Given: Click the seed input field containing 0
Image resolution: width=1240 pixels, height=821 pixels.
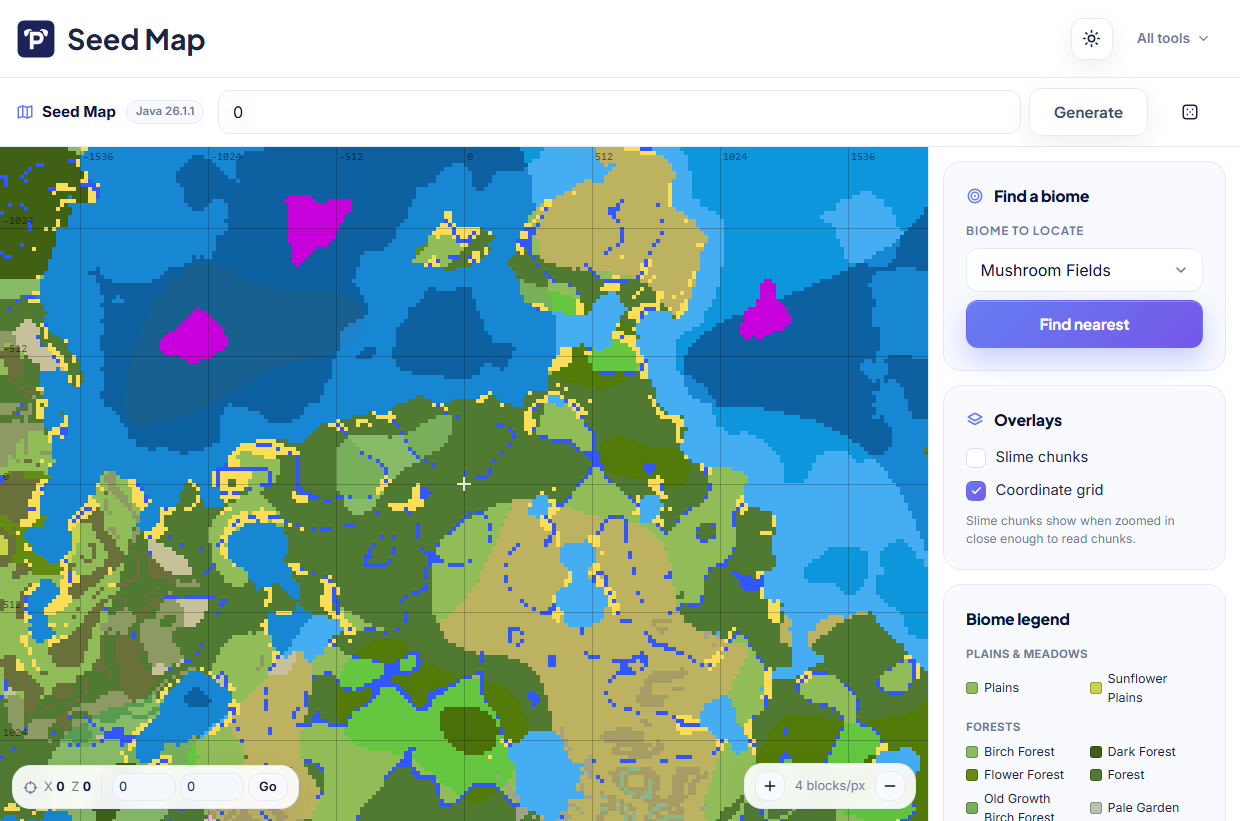Looking at the screenshot, I should click(619, 112).
